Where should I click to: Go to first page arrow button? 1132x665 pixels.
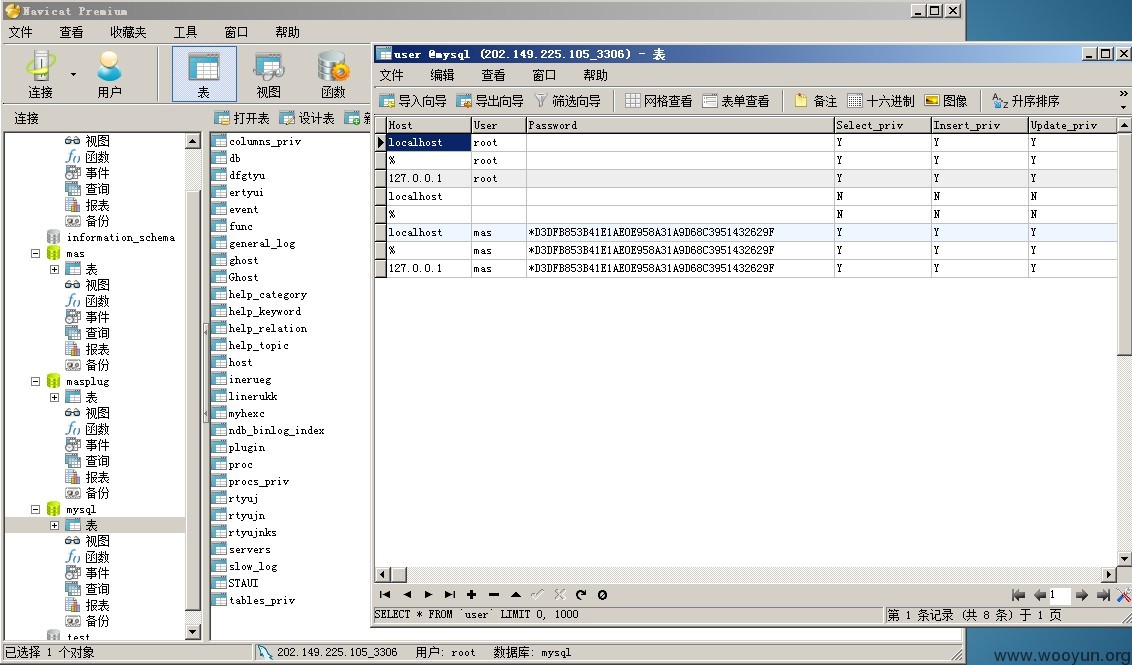click(x=1019, y=595)
